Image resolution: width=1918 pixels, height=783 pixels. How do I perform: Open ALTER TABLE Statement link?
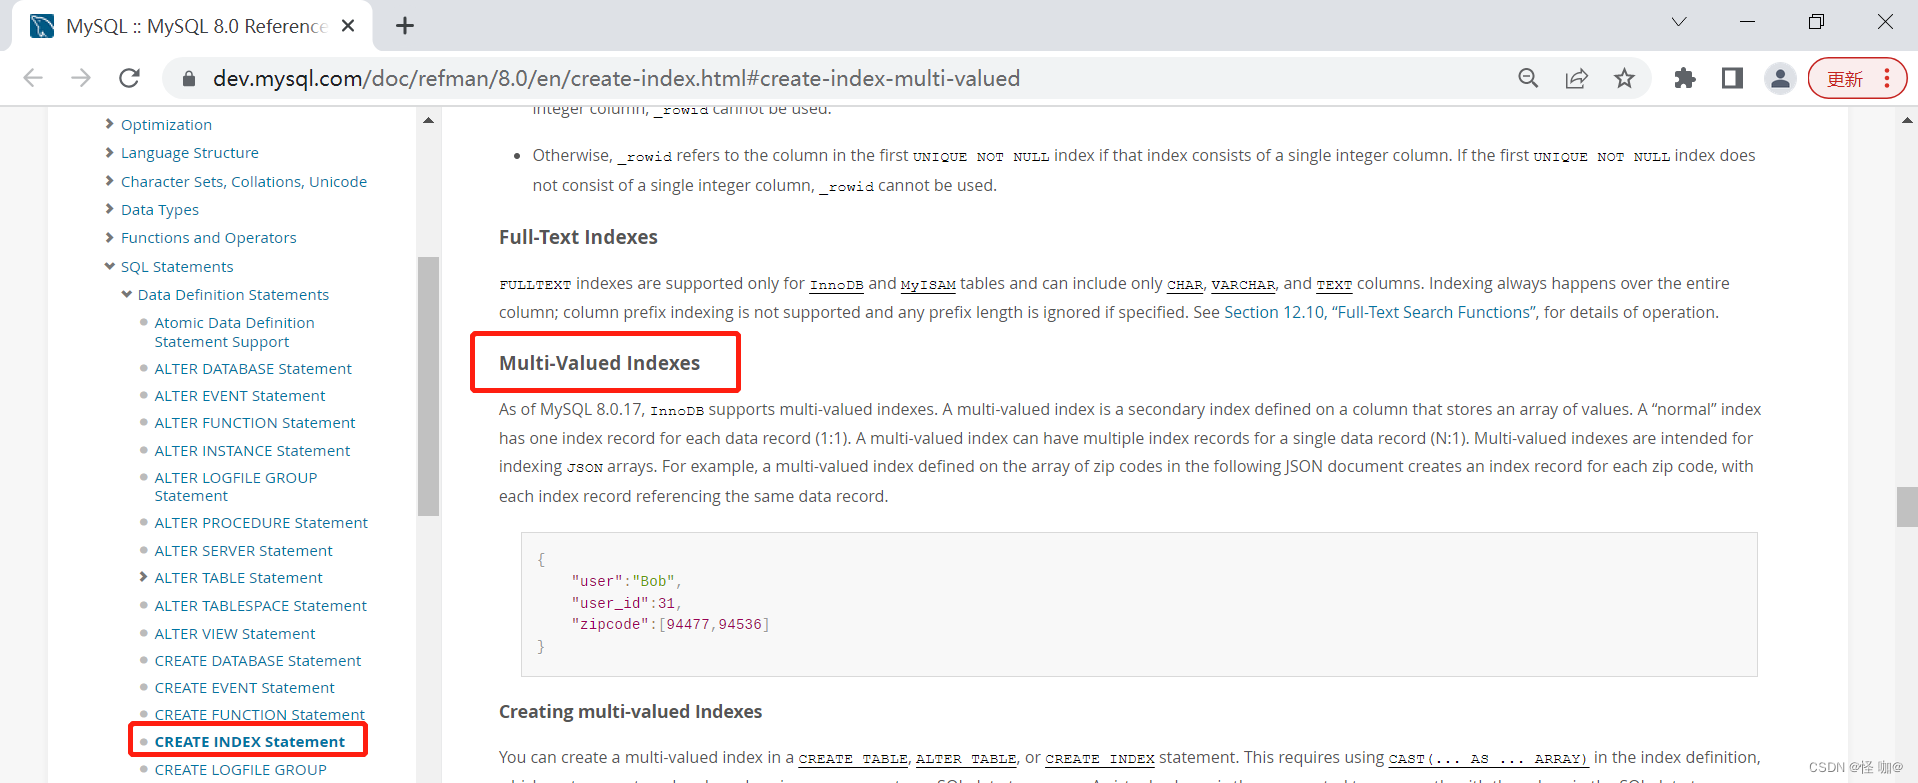(x=238, y=578)
